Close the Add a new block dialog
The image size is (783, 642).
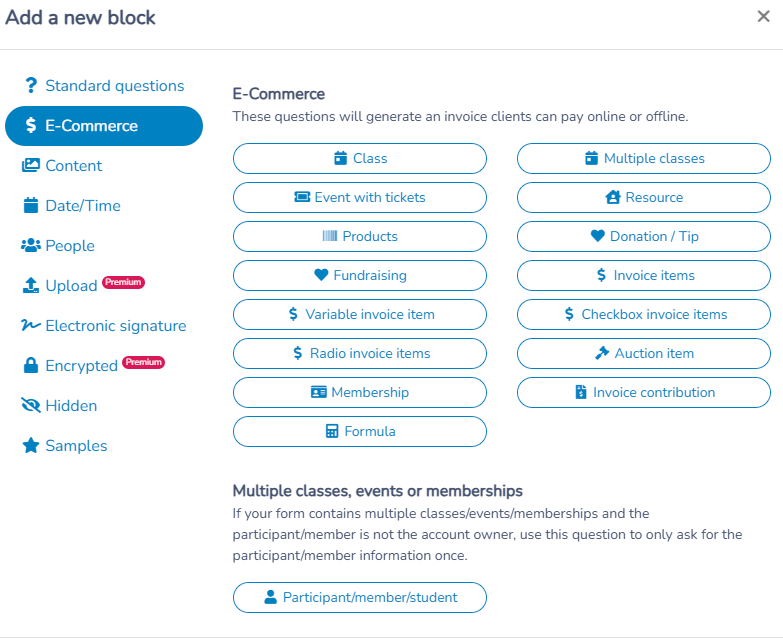click(763, 16)
